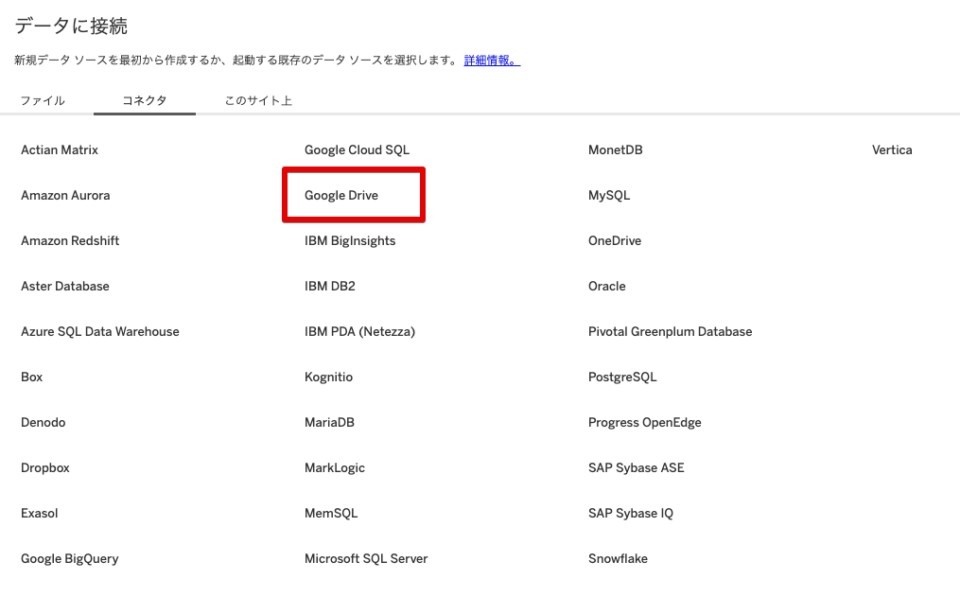Image resolution: width=960 pixels, height=597 pixels.
Task: Select the Actian Matrix connector
Action: click(59, 150)
